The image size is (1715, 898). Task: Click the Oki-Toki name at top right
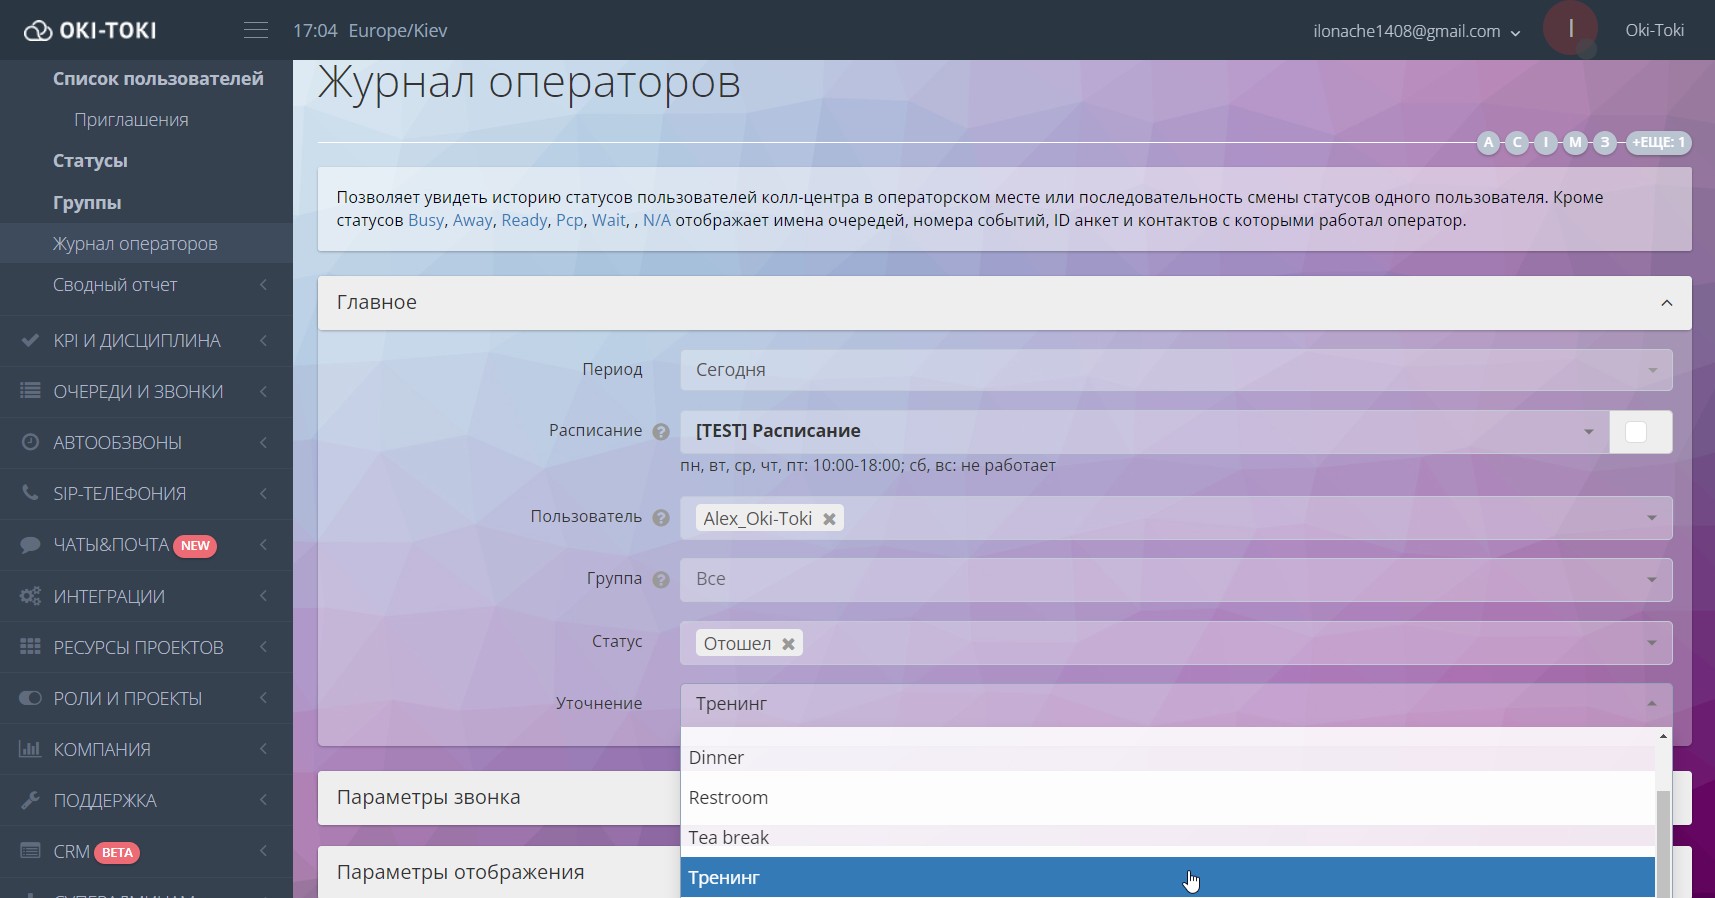[1654, 31]
